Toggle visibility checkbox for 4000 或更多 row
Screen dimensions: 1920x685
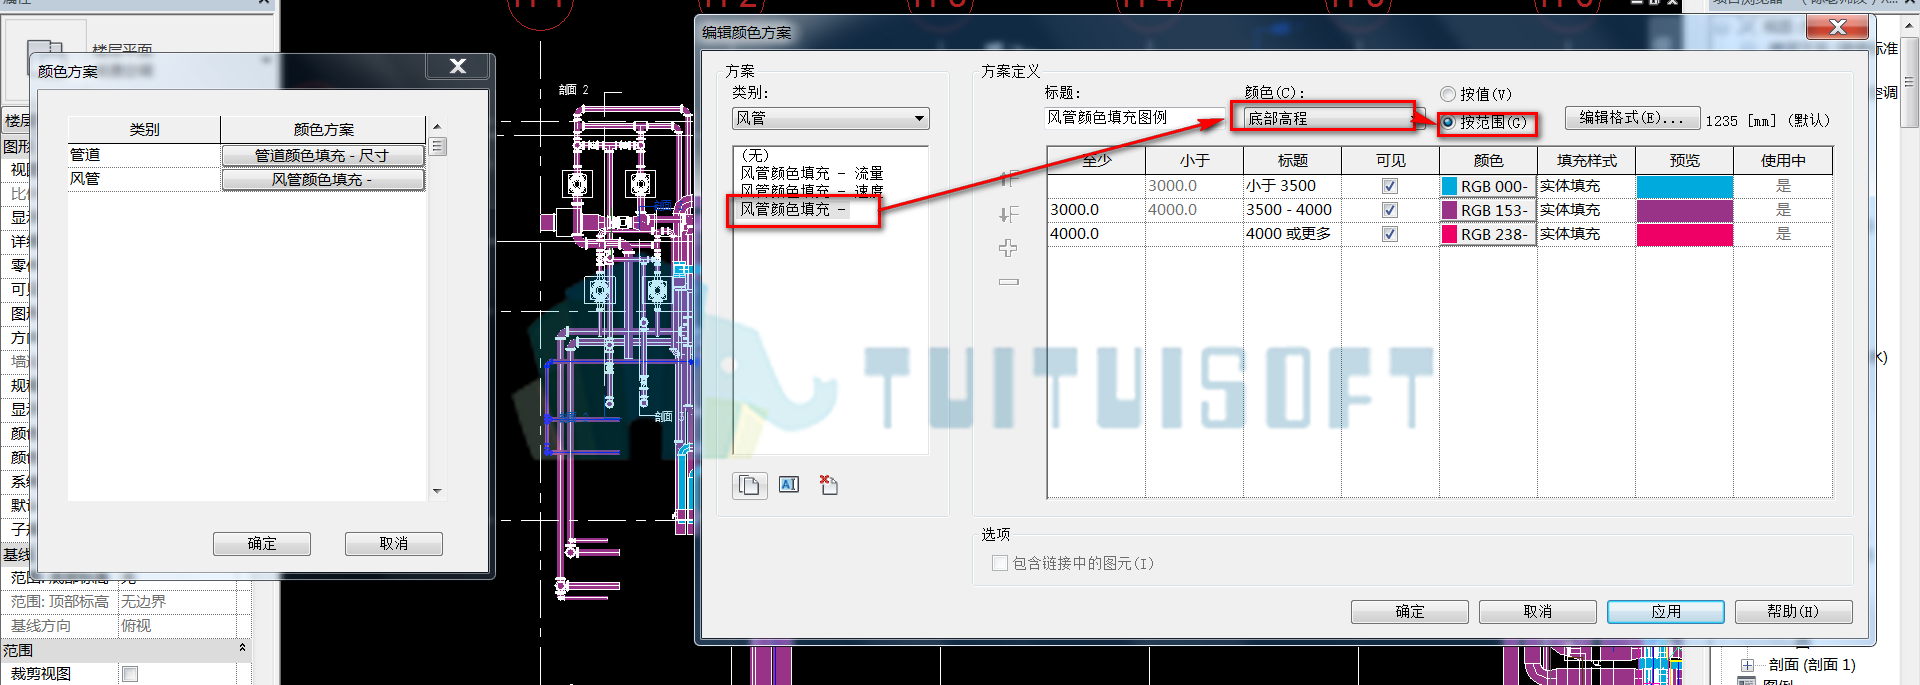[1390, 234]
